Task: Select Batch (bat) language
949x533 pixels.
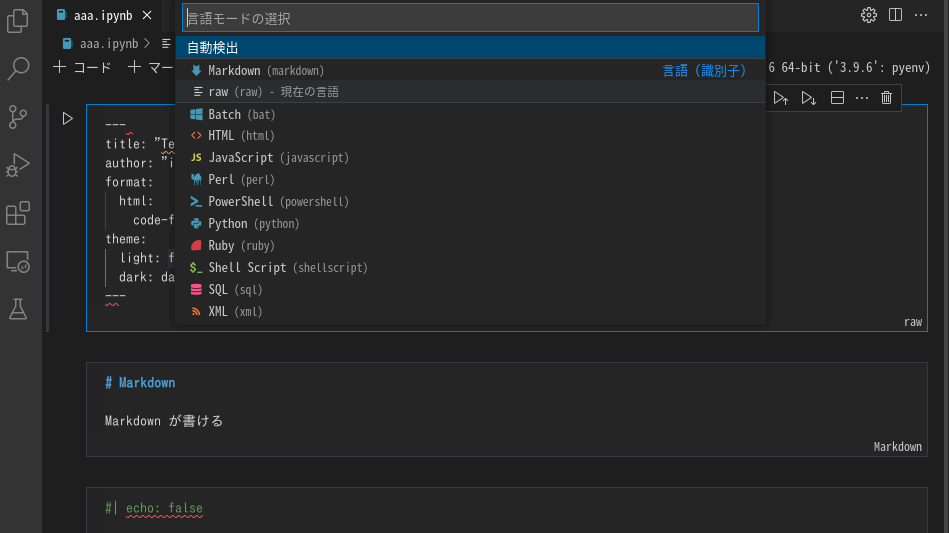Action: [470, 114]
